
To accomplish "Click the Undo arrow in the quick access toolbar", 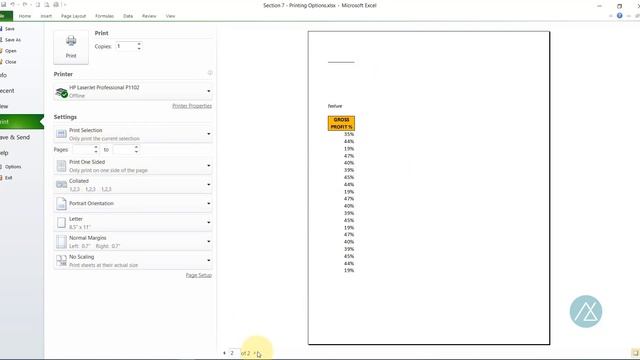I will [x=13, y=5].
